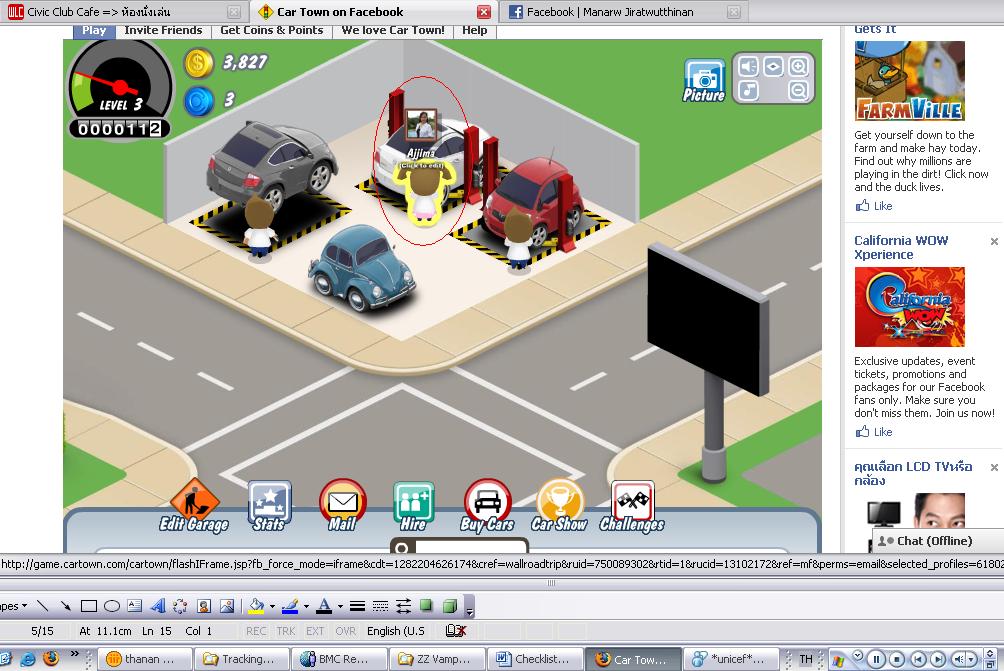Image resolution: width=1004 pixels, height=671 pixels.
Task: Open the Car Show icon
Action: (x=559, y=505)
